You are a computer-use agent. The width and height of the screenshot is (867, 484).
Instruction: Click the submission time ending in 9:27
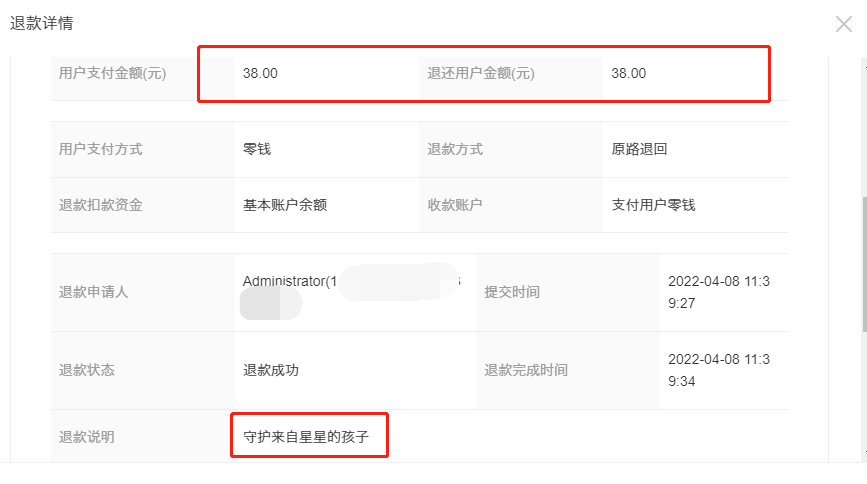tap(718, 292)
